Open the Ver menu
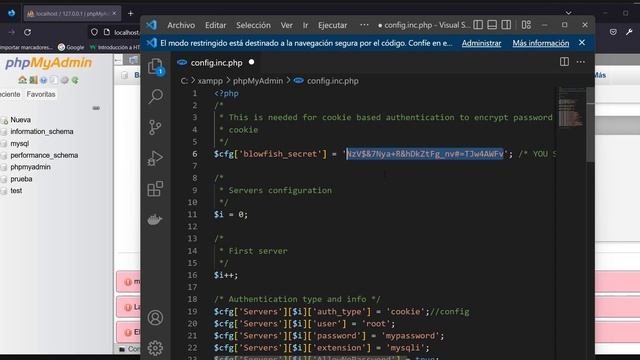This screenshot has width=640, height=360. tap(287, 25)
